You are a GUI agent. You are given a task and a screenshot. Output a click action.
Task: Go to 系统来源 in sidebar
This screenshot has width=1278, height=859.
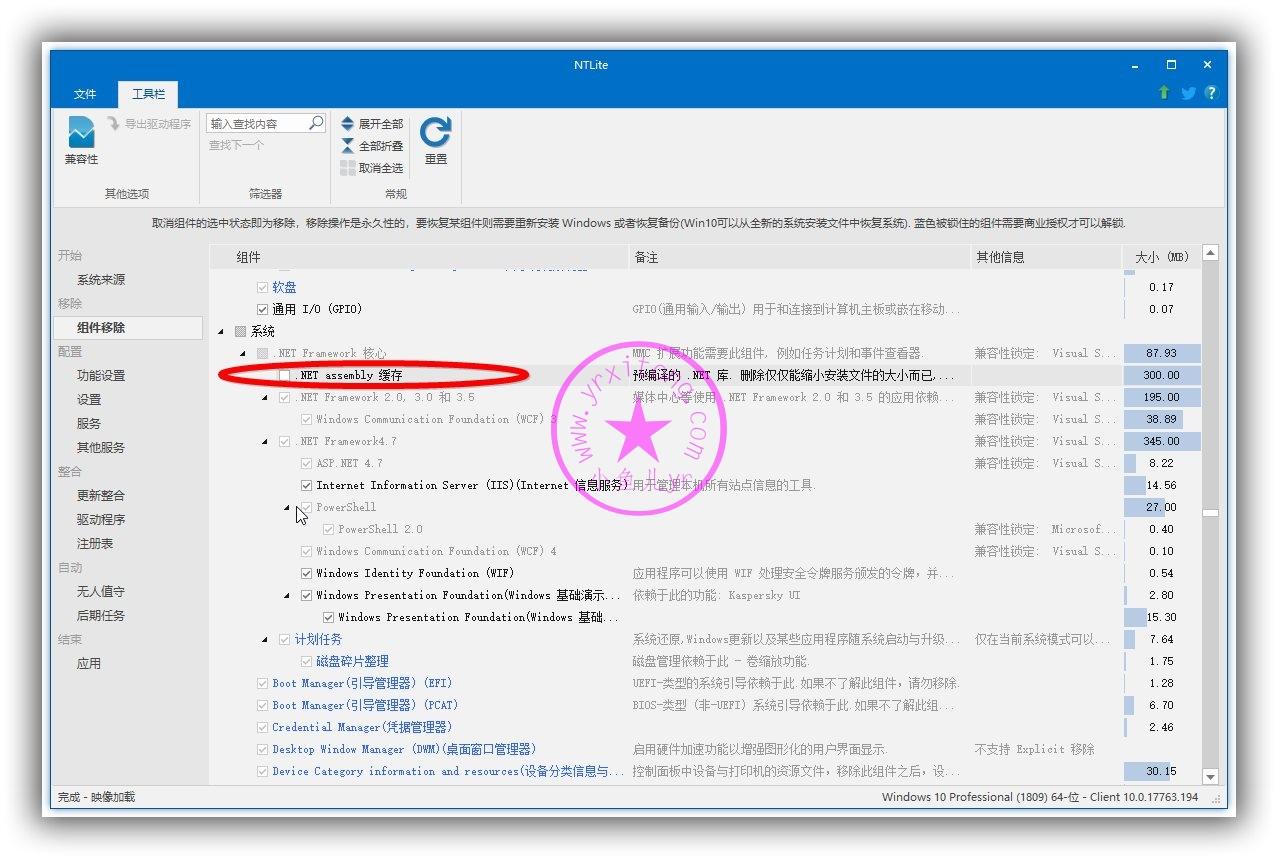tap(101, 280)
